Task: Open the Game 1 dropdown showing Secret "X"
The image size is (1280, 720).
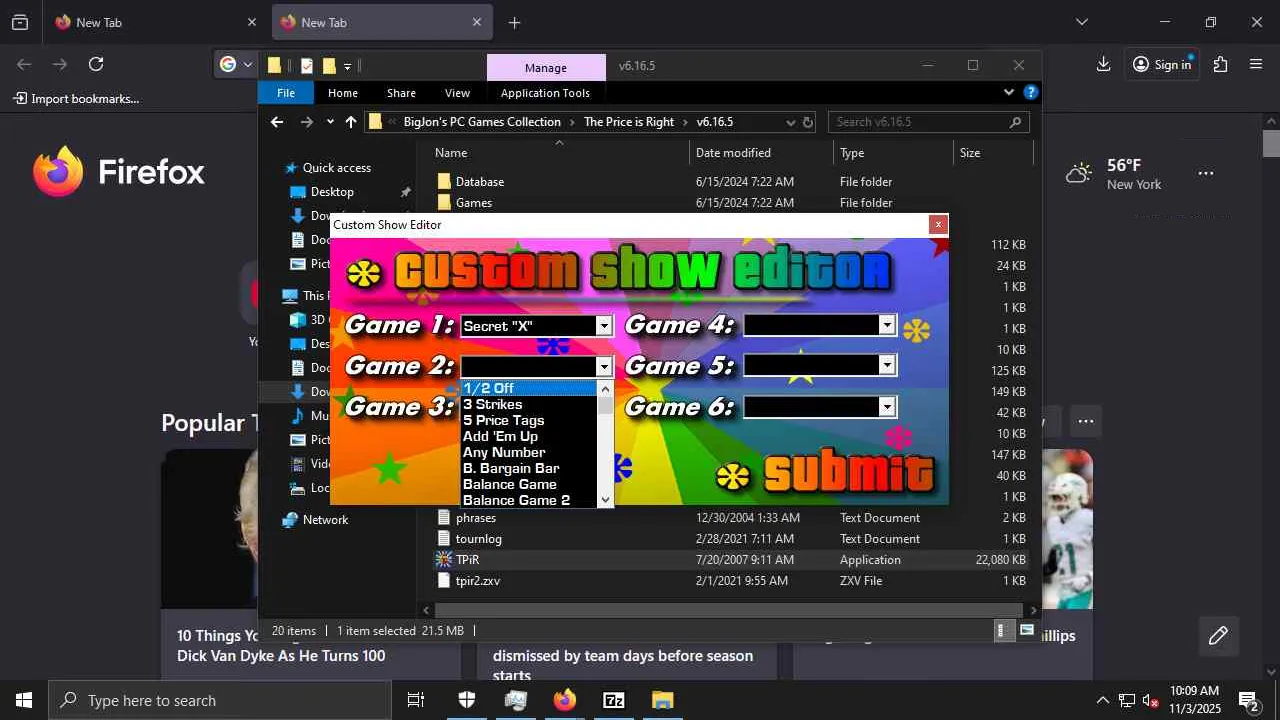Action: pyautogui.click(x=604, y=326)
